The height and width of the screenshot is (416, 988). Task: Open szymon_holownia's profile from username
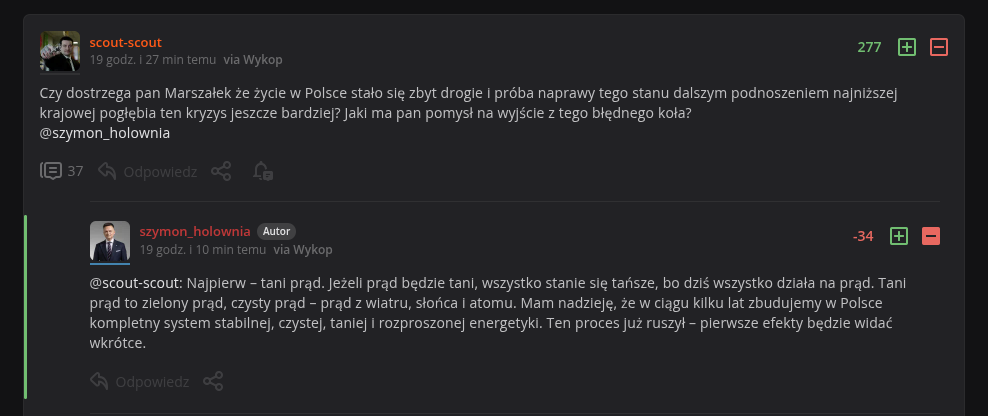click(x=195, y=231)
